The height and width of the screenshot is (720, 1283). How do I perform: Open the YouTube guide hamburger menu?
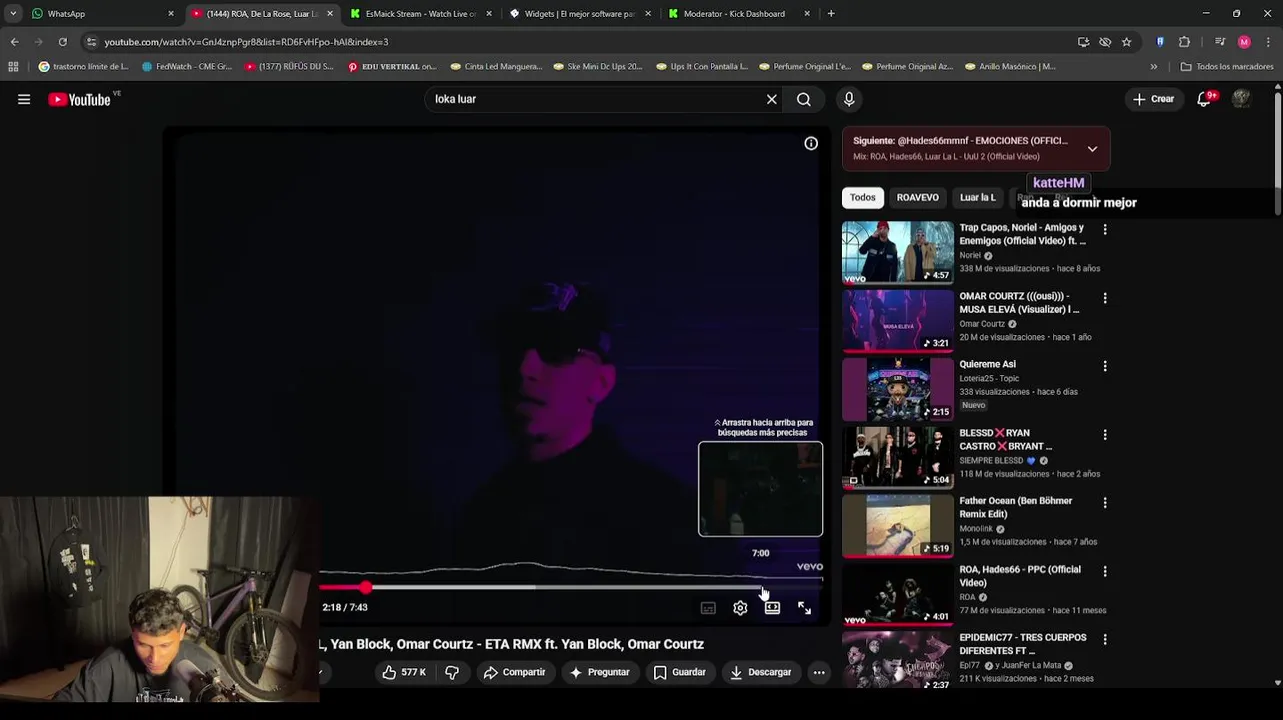pos(24,99)
